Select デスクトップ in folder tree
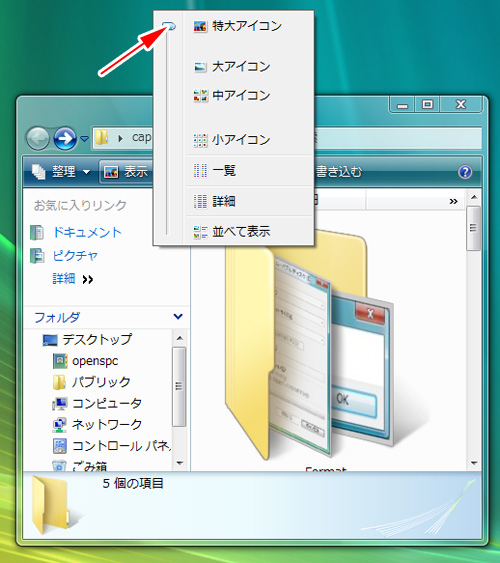Screen dimensions: 500x563 (x=97, y=340)
